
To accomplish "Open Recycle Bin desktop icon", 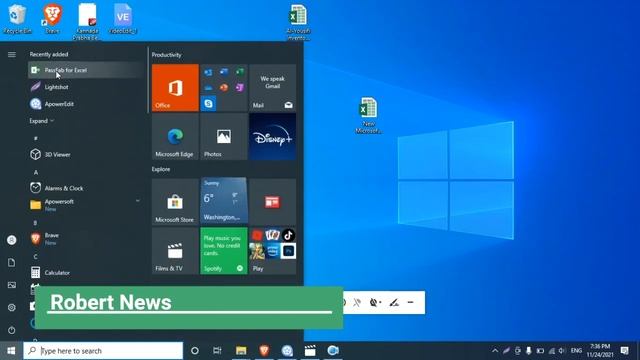I will (17, 19).
